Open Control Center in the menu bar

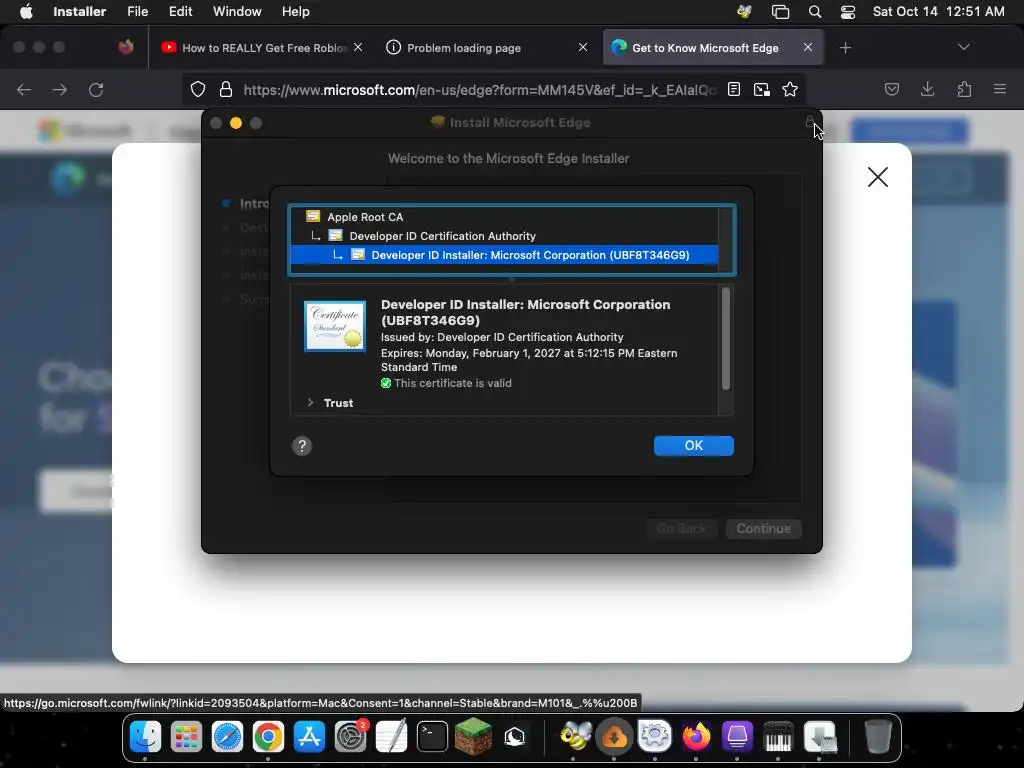(848, 12)
